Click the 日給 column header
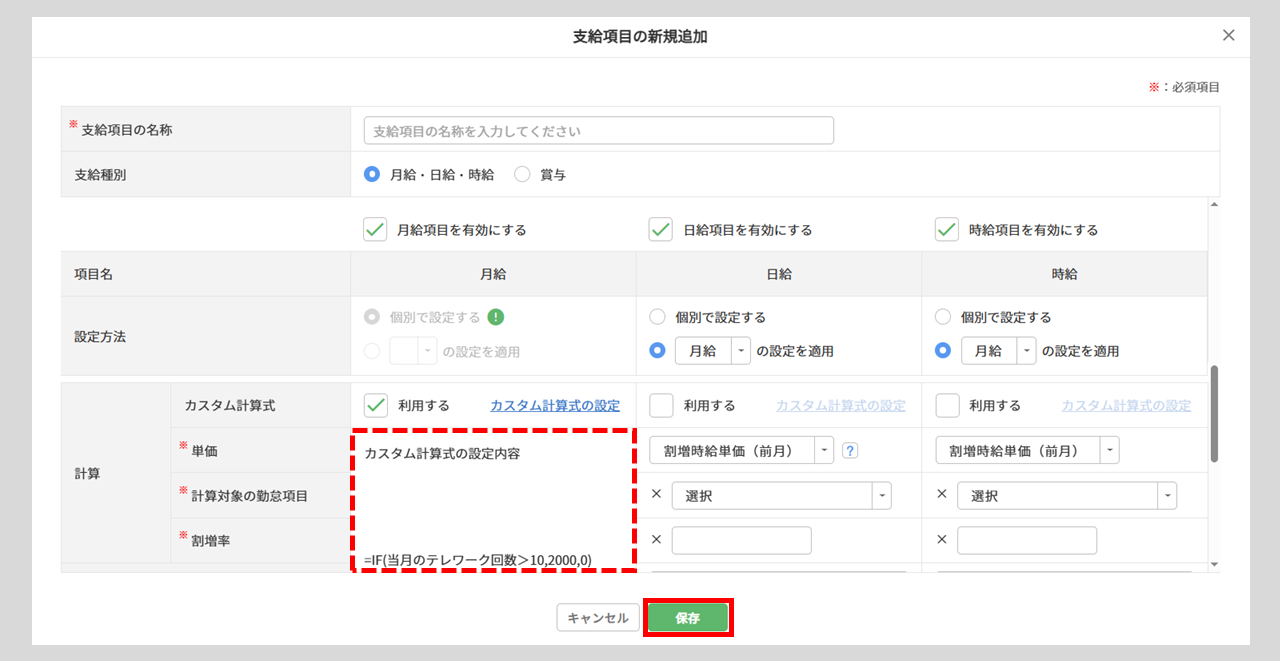This screenshot has width=1280, height=661. tap(779, 273)
